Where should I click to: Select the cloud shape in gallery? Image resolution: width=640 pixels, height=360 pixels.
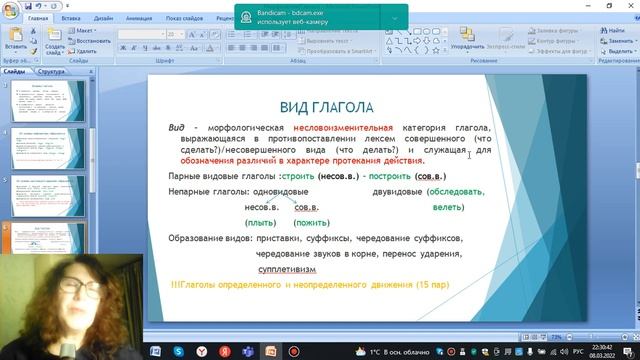pos(436,41)
